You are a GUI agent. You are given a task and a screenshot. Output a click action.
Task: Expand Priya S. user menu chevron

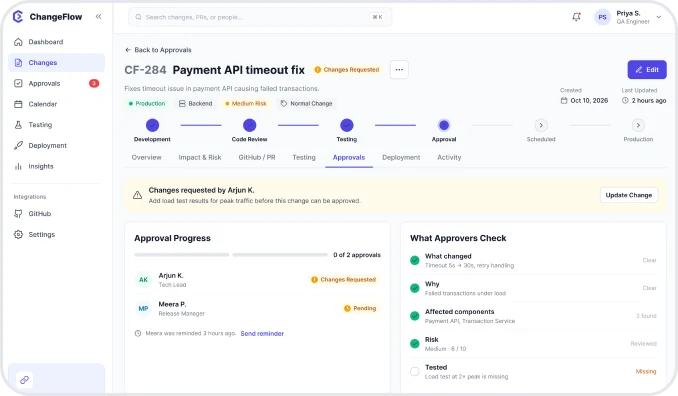click(x=659, y=17)
